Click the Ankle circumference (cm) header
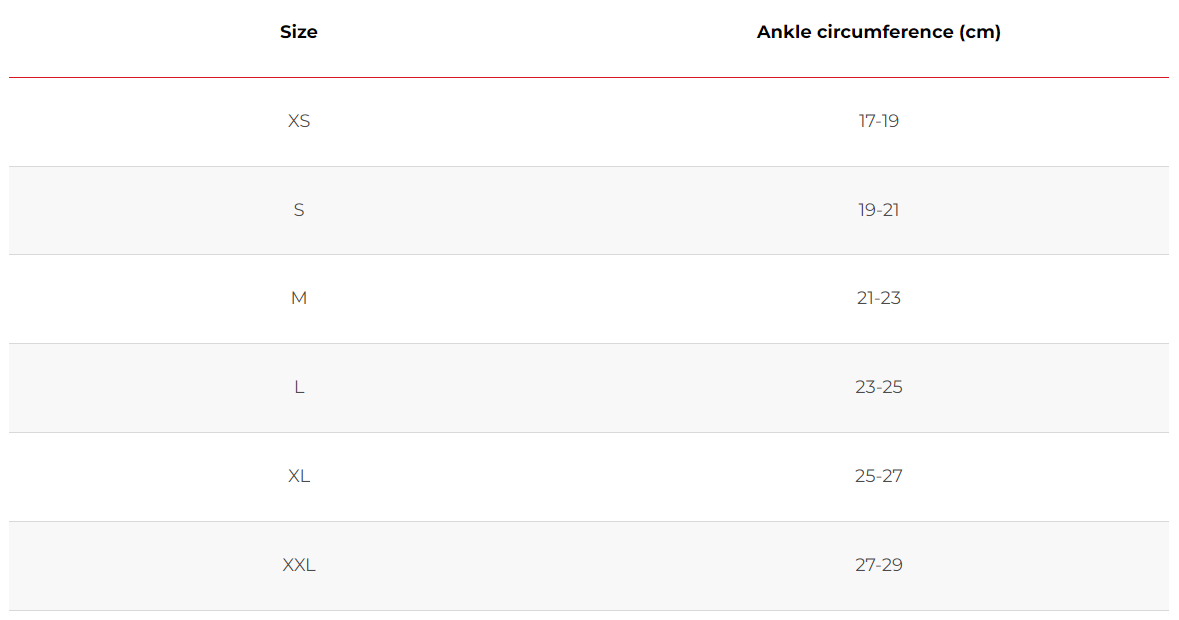Viewport: 1179px width, 620px height. coord(878,32)
